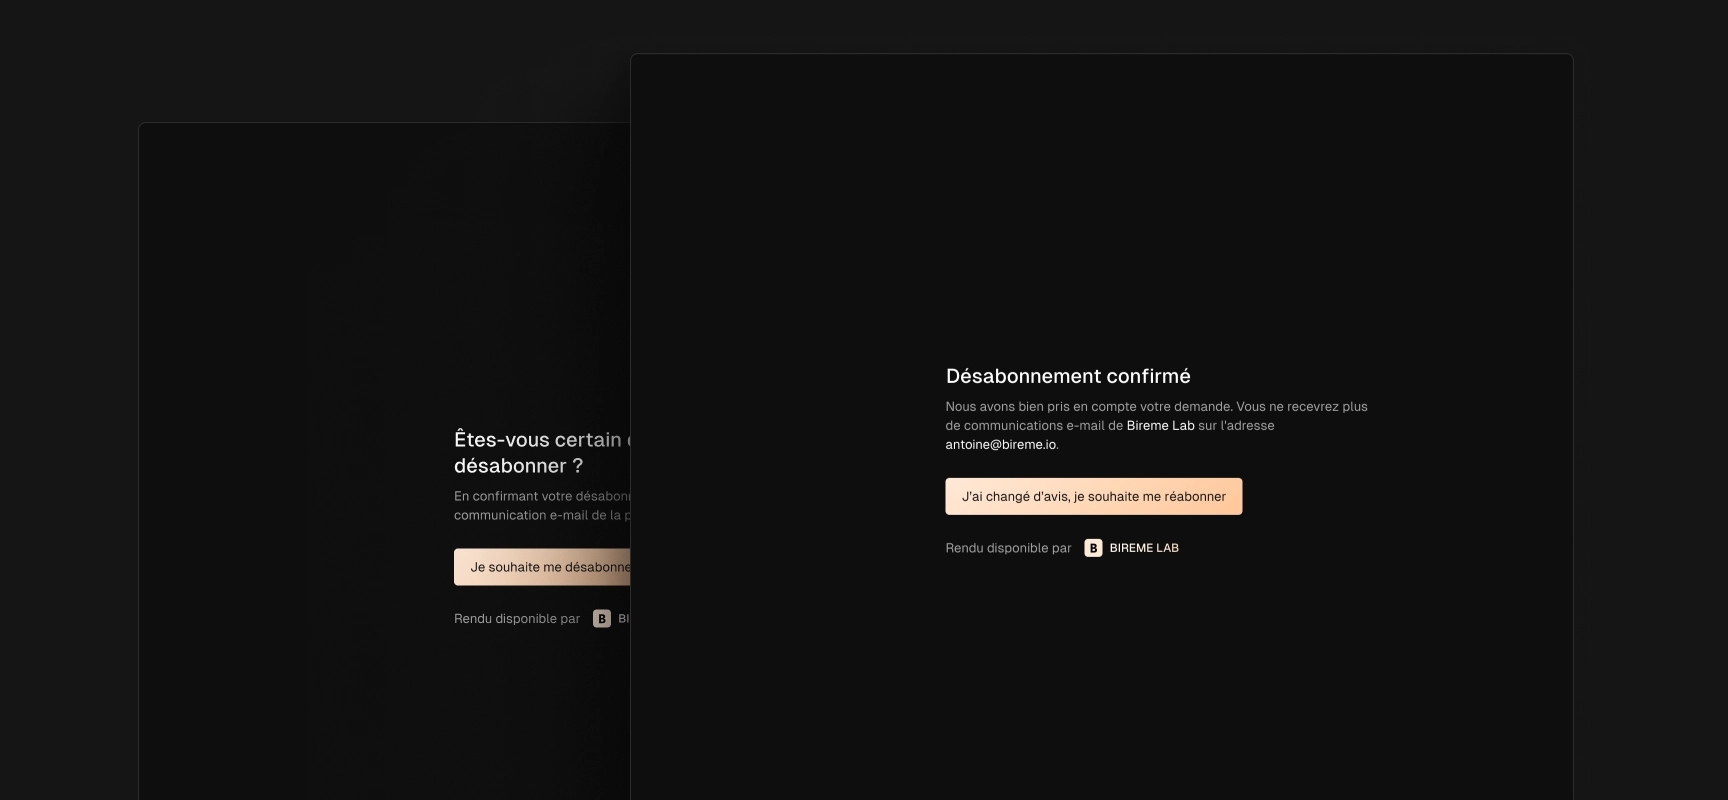Click the "Je souhaite me désabonner" button in back window
Screen dimensions: 1728x800
click(542, 567)
